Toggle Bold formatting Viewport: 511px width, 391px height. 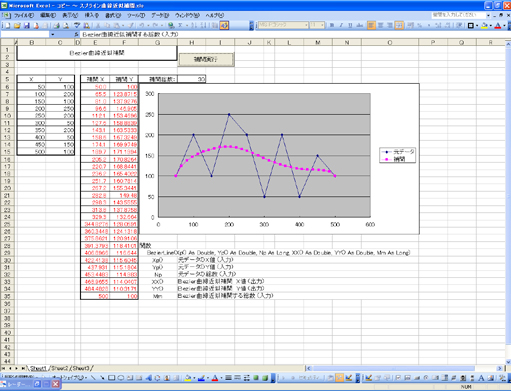pyautogui.click(x=332, y=25)
